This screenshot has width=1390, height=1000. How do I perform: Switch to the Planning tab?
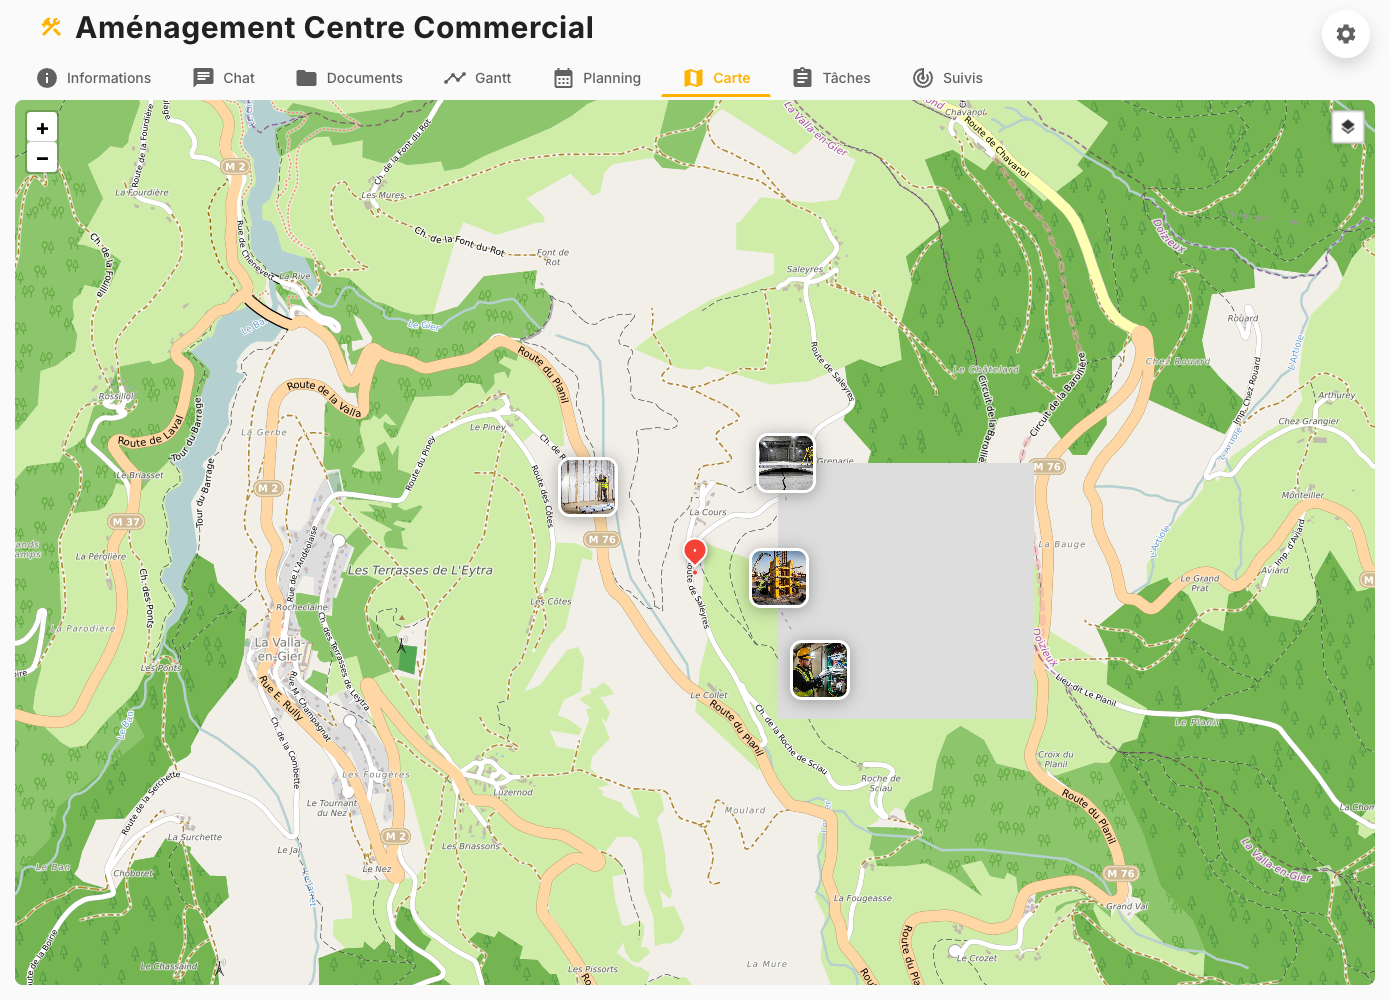597,78
